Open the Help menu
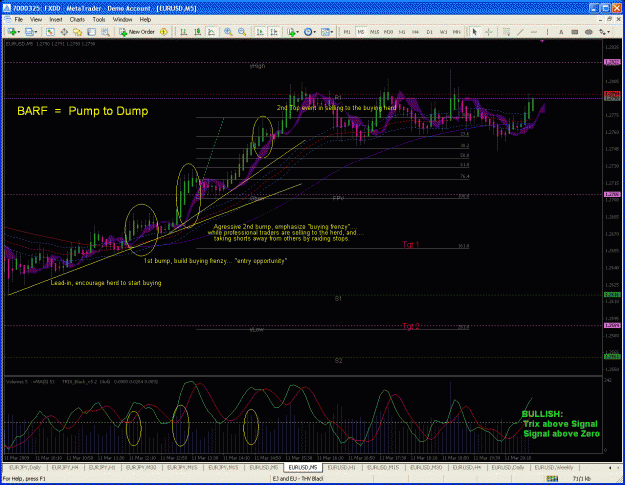The image size is (625, 485). click(145, 19)
